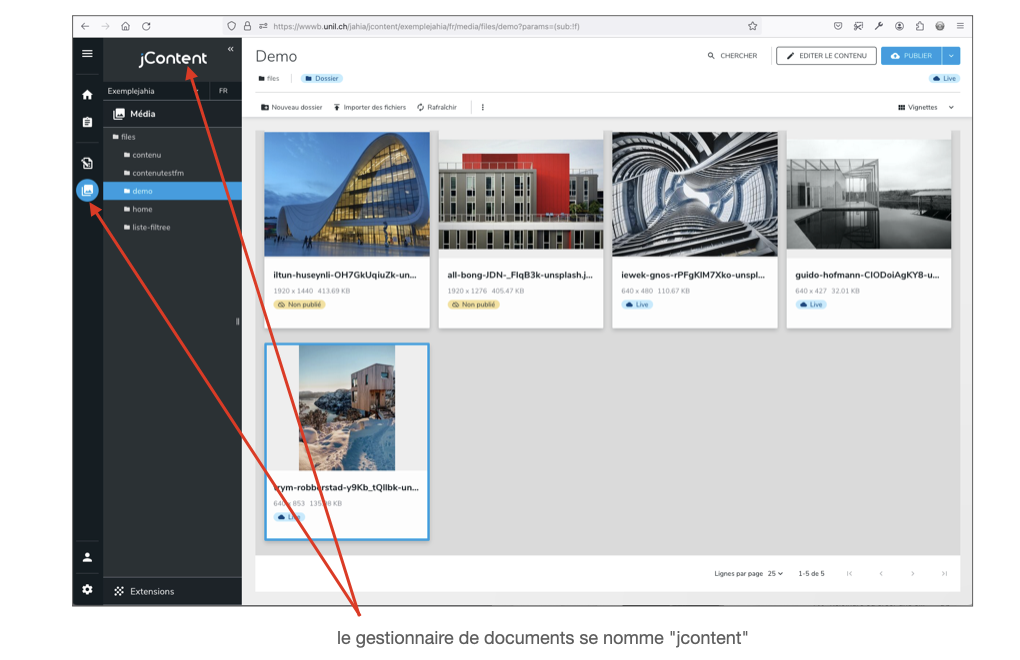Change the lines per page dropdown

click(775, 574)
